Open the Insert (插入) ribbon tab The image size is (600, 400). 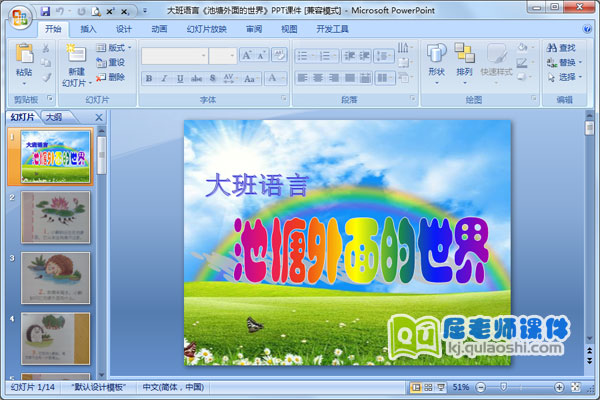pyautogui.click(x=89, y=30)
